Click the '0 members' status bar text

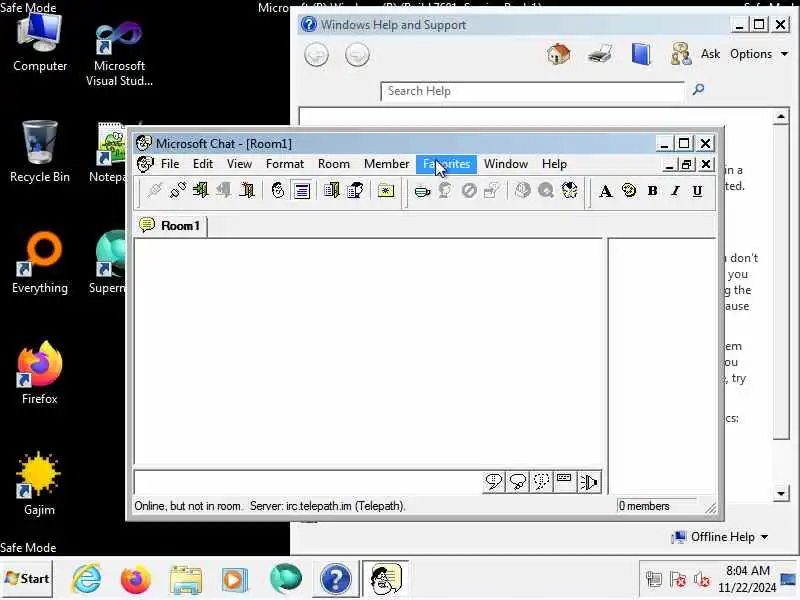644,506
